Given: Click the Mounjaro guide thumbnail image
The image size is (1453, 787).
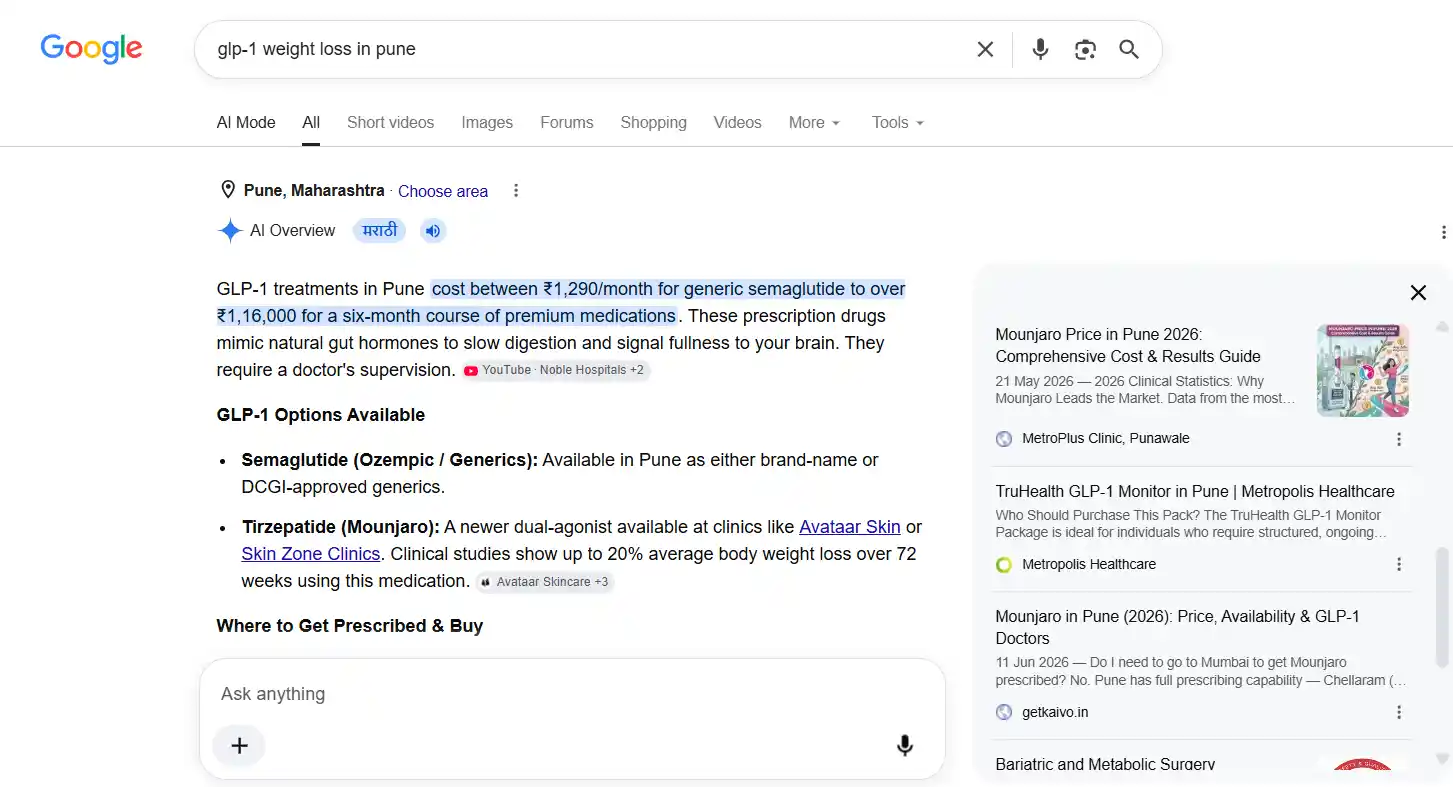Looking at the screenshot, I should (1363, 370).
